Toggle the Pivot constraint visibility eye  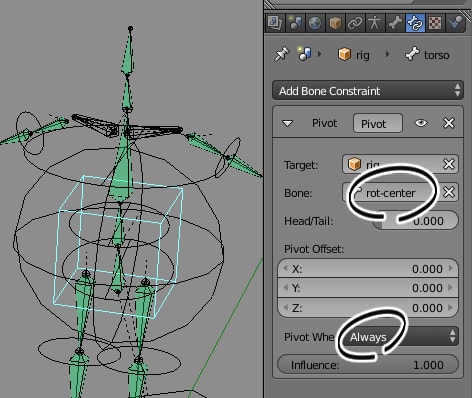tap(421, 123)
